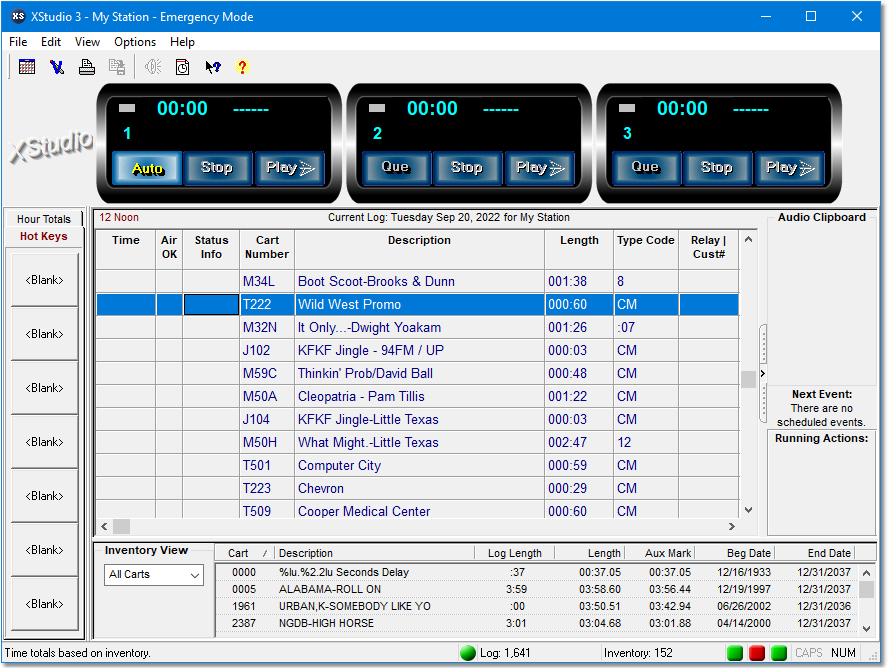Image resolution: width=888 pixels, height=670 pixels.
Task: Click the log vertical scrollbar thumb
Action: point(748,379)
